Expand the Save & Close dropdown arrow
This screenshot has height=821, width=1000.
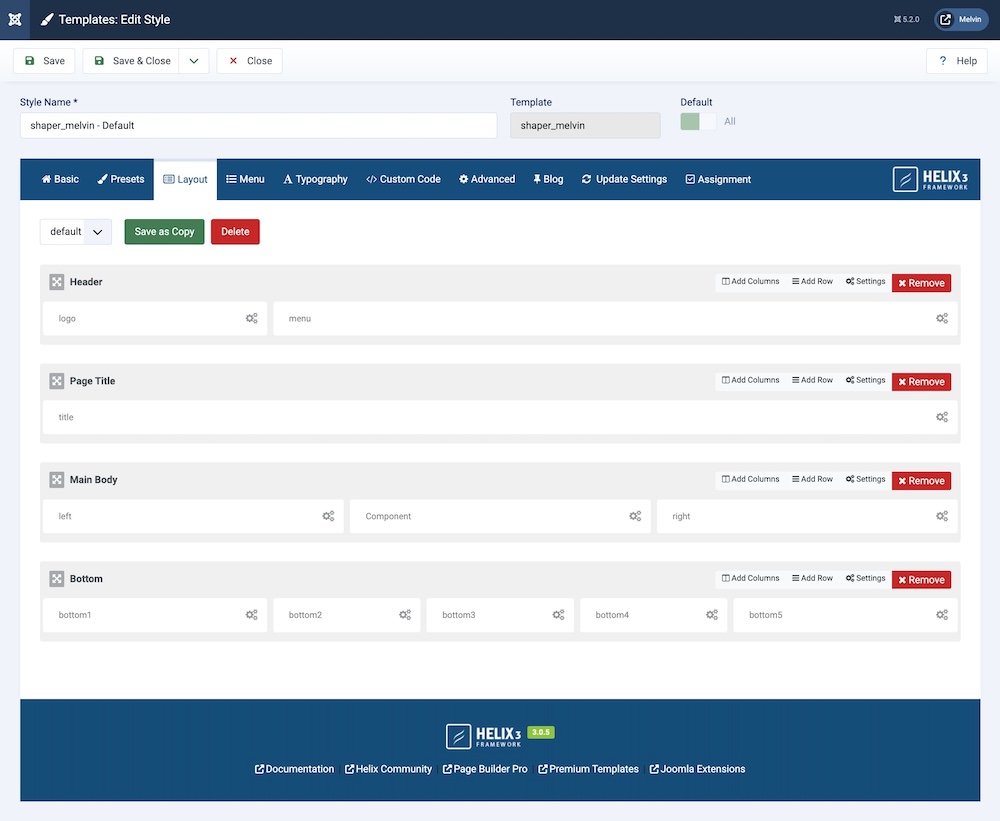(194, 61)
